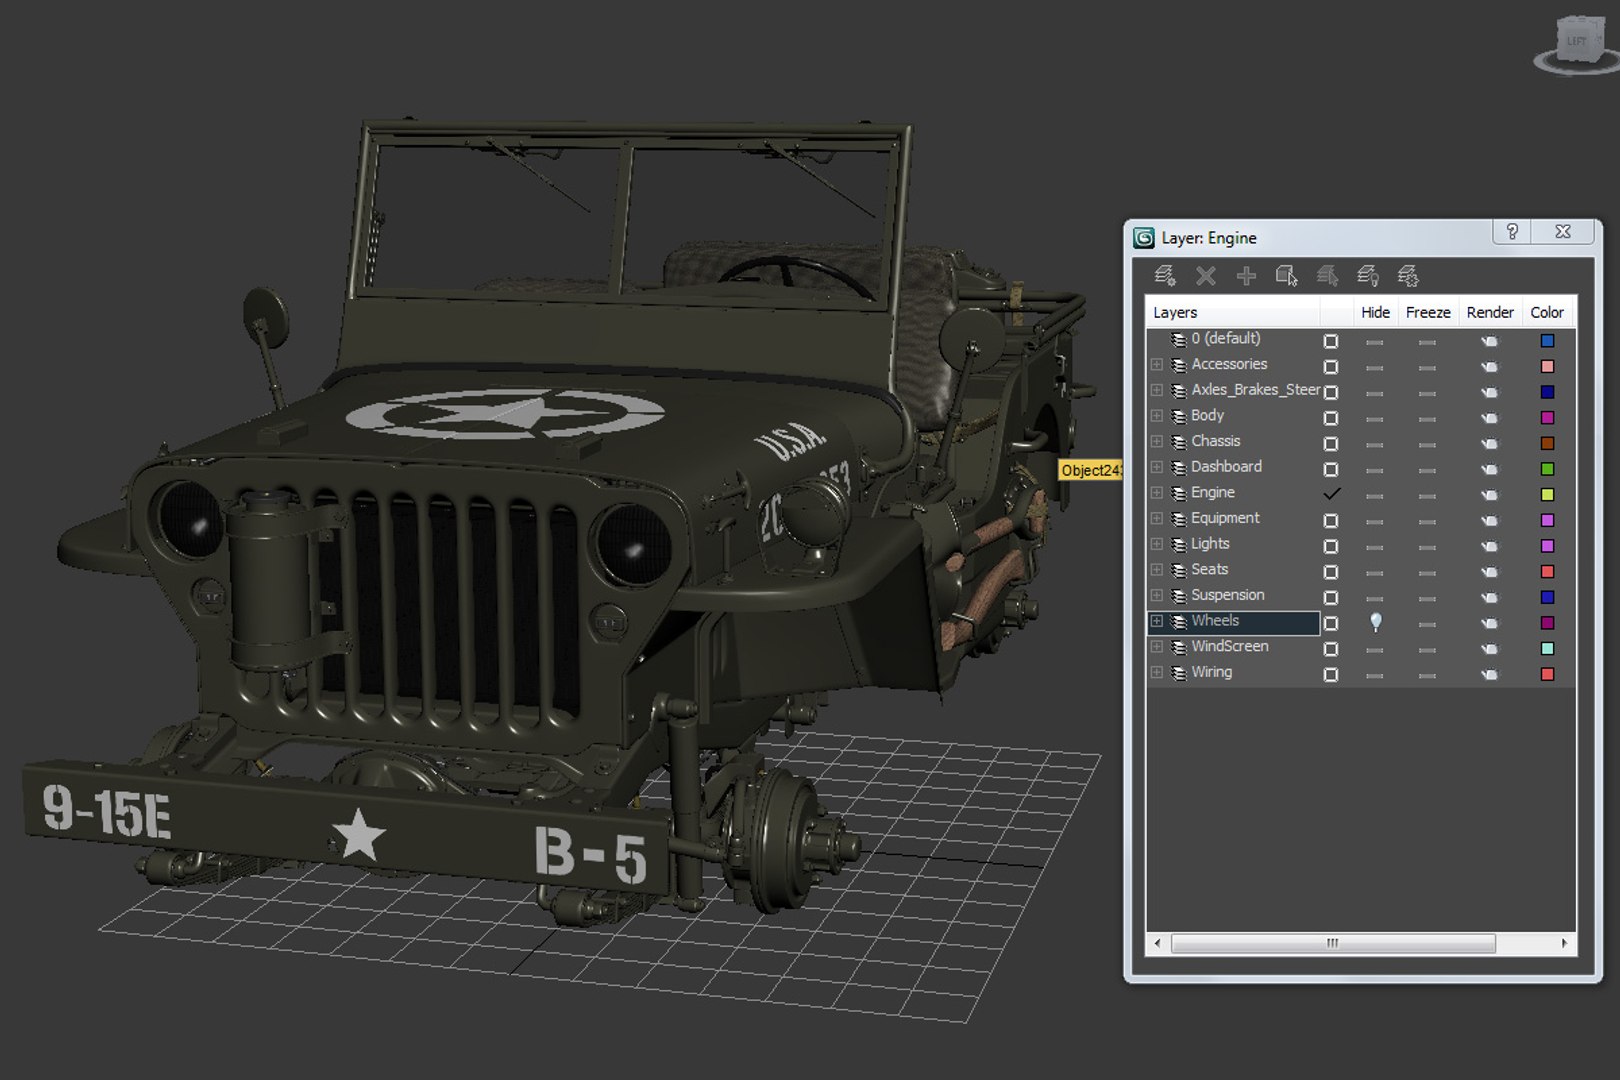Click the Highlight Selected Objects' Layers icon
Screen dimensions: 1620x1080
point(1327,276)
